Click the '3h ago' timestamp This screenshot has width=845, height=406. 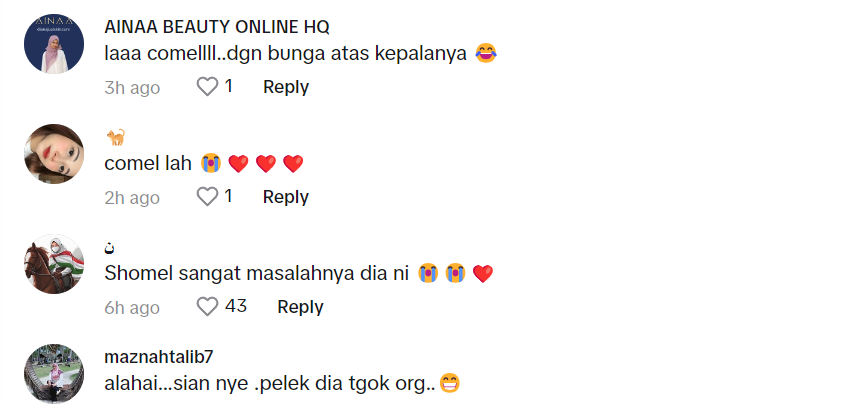coord(132,87)
